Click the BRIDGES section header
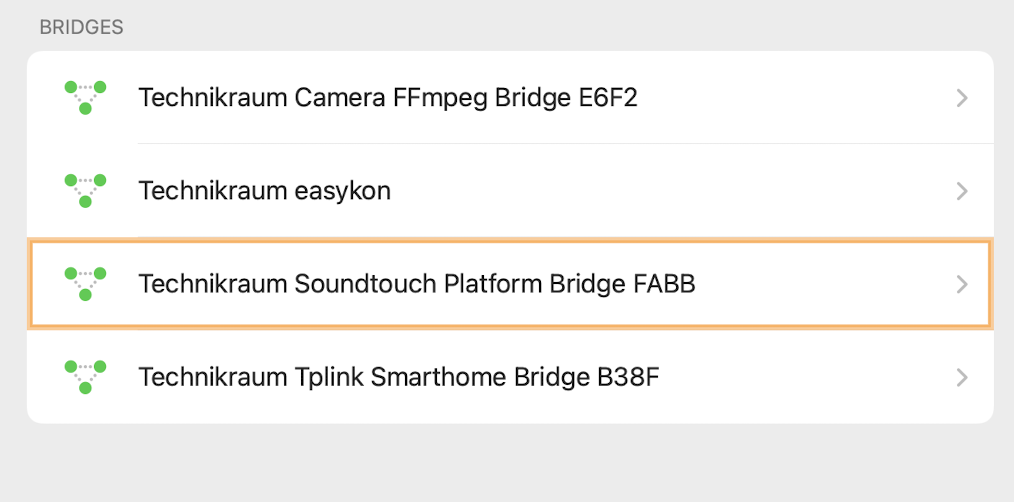Viewport: 1014px width, 502px height. tap(81, 27)
